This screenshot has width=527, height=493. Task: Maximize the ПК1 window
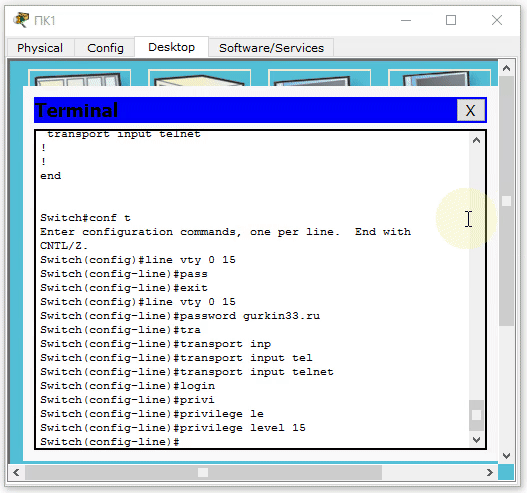click(x=451, y=20)
